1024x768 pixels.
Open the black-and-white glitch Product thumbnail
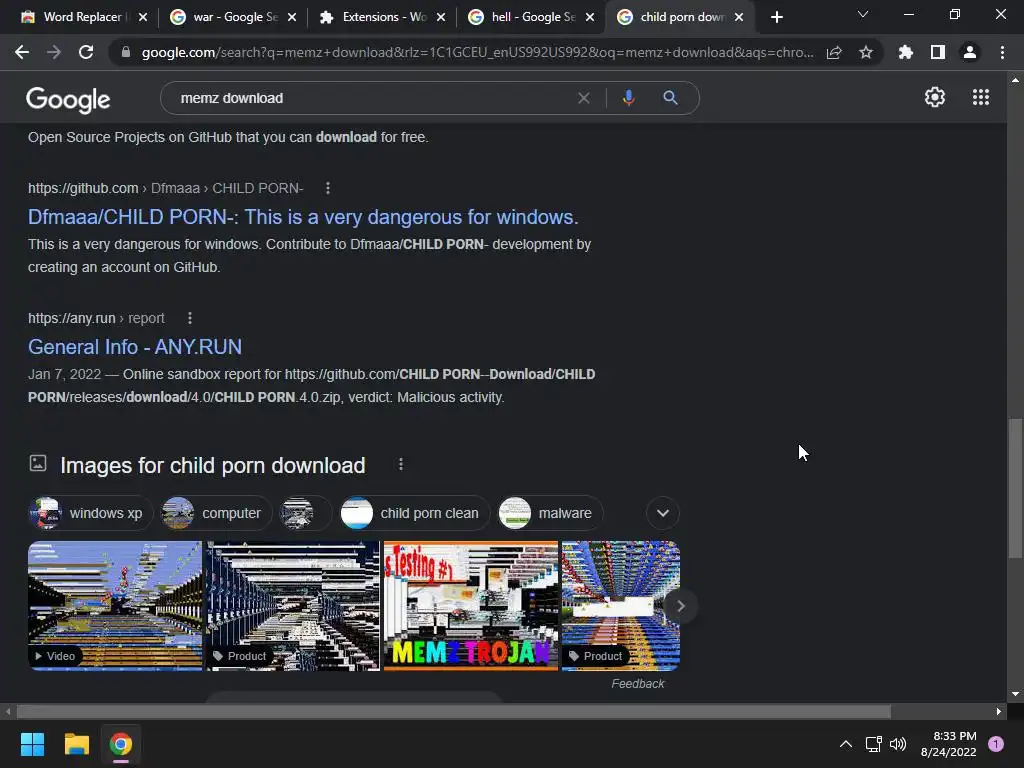(293, 605)
